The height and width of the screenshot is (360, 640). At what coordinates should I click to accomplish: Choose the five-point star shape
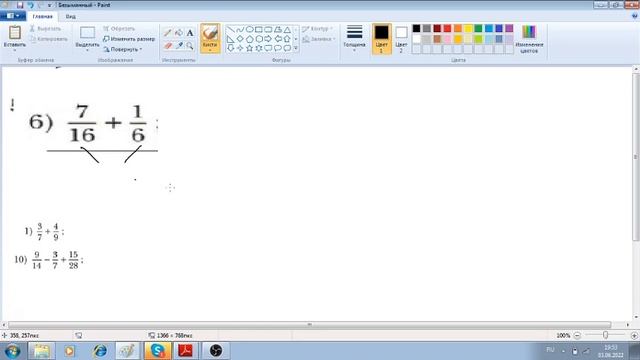(249, 48)
